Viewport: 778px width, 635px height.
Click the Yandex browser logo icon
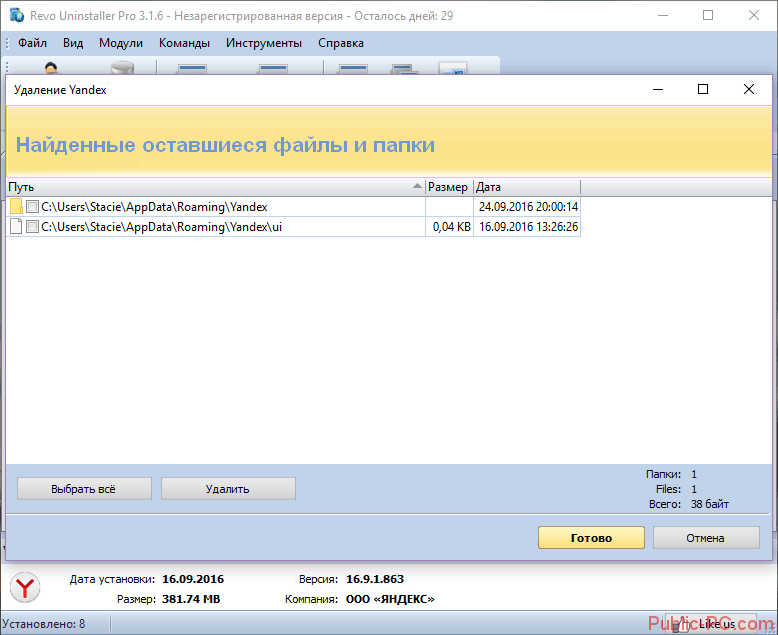coord(25,587)
